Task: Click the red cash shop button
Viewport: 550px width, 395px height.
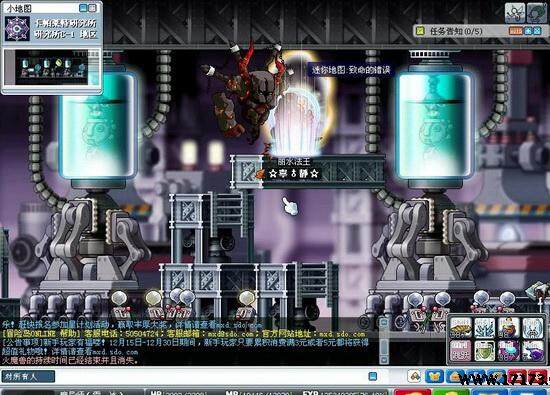Action: pyautogui.click(x=412, y=392)
